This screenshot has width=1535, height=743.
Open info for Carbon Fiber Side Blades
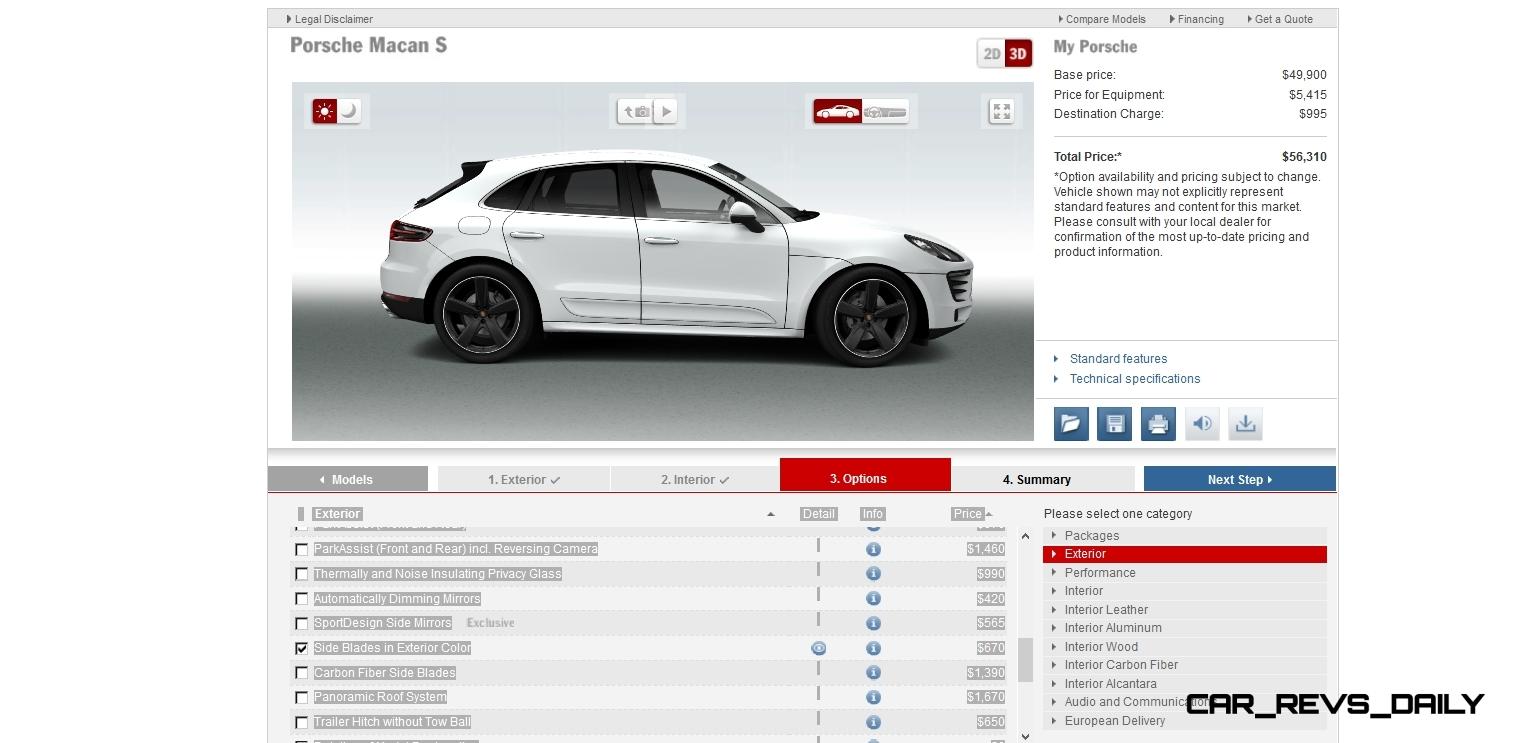click(x=873, y=672)
